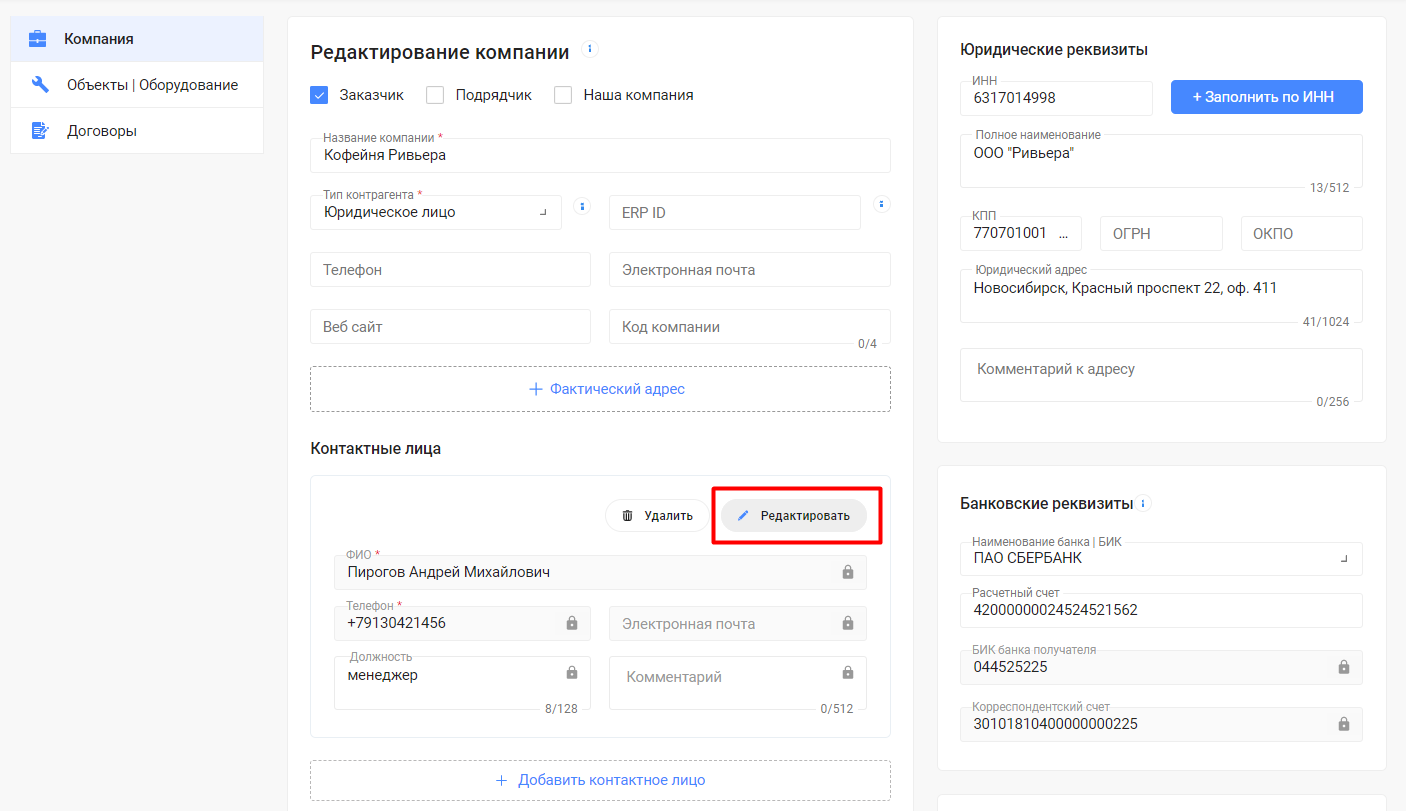Viewport: 1406px width, 811px height.
Task: Check the Наша компания checkbox
Action: point(563,95)
